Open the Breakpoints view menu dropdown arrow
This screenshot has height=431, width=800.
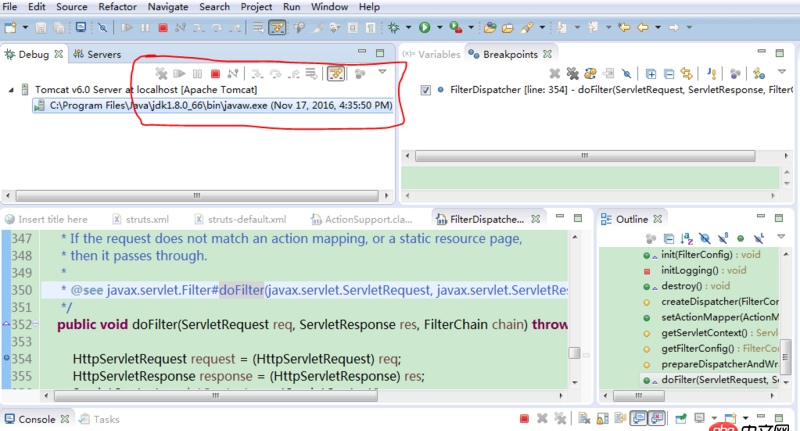781,72
